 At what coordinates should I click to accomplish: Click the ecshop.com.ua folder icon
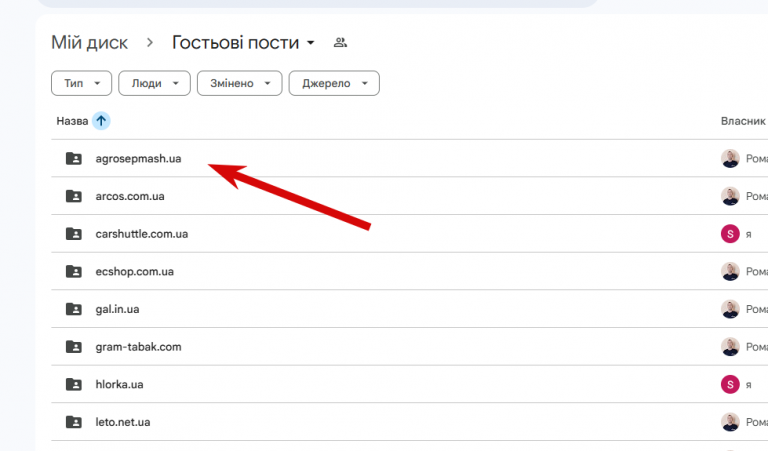click(x=74, y=272)
